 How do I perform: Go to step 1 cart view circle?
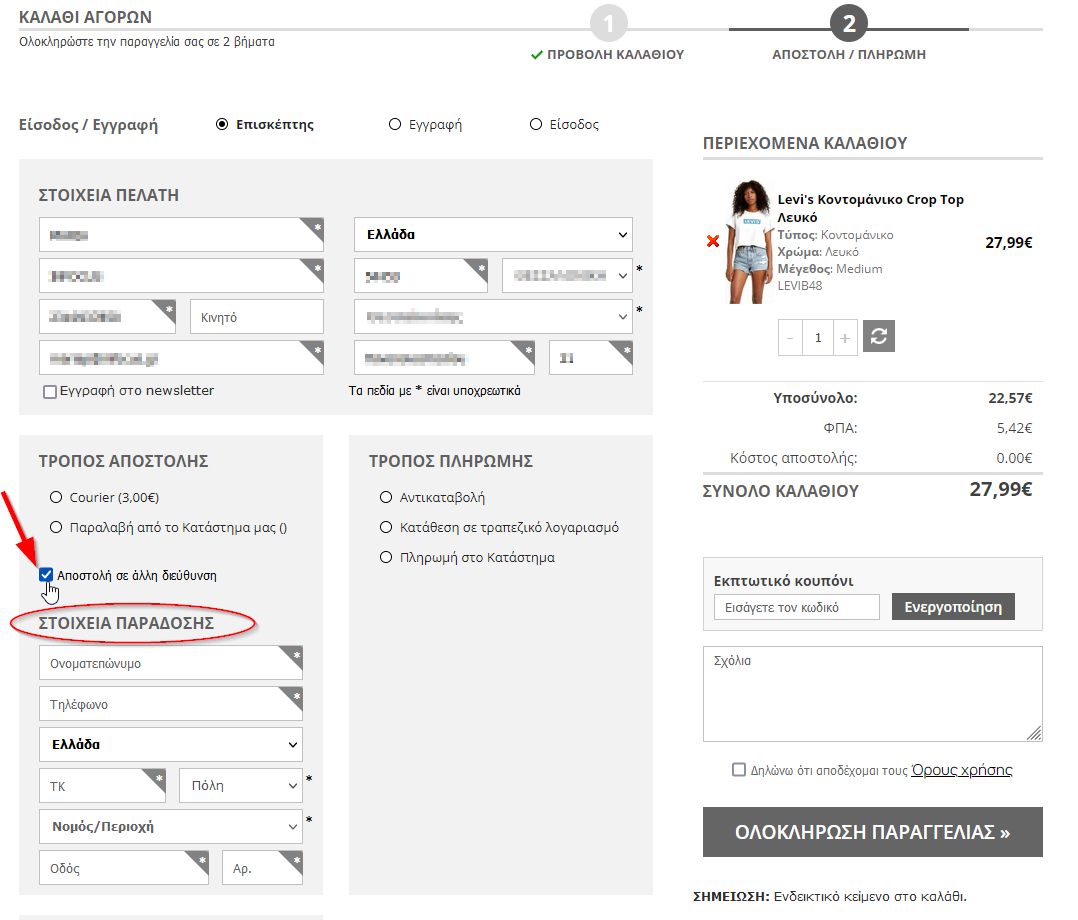point(609,24)
